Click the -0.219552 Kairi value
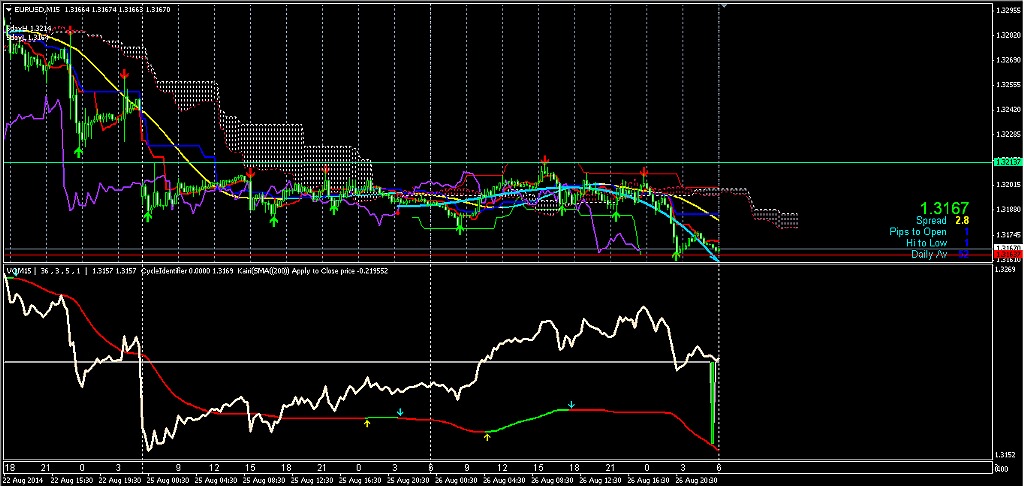The width and height of the screenshot is (1024, 486). [x=371, y=270]
